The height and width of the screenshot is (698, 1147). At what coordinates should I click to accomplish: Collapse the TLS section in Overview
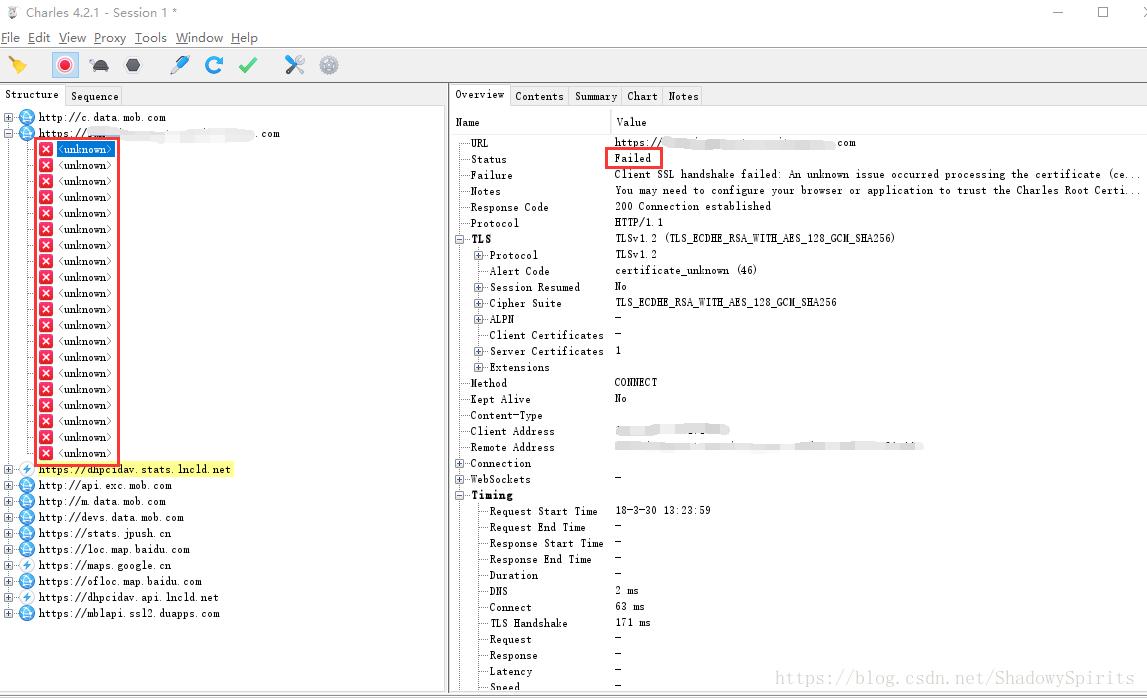point(460,240)
